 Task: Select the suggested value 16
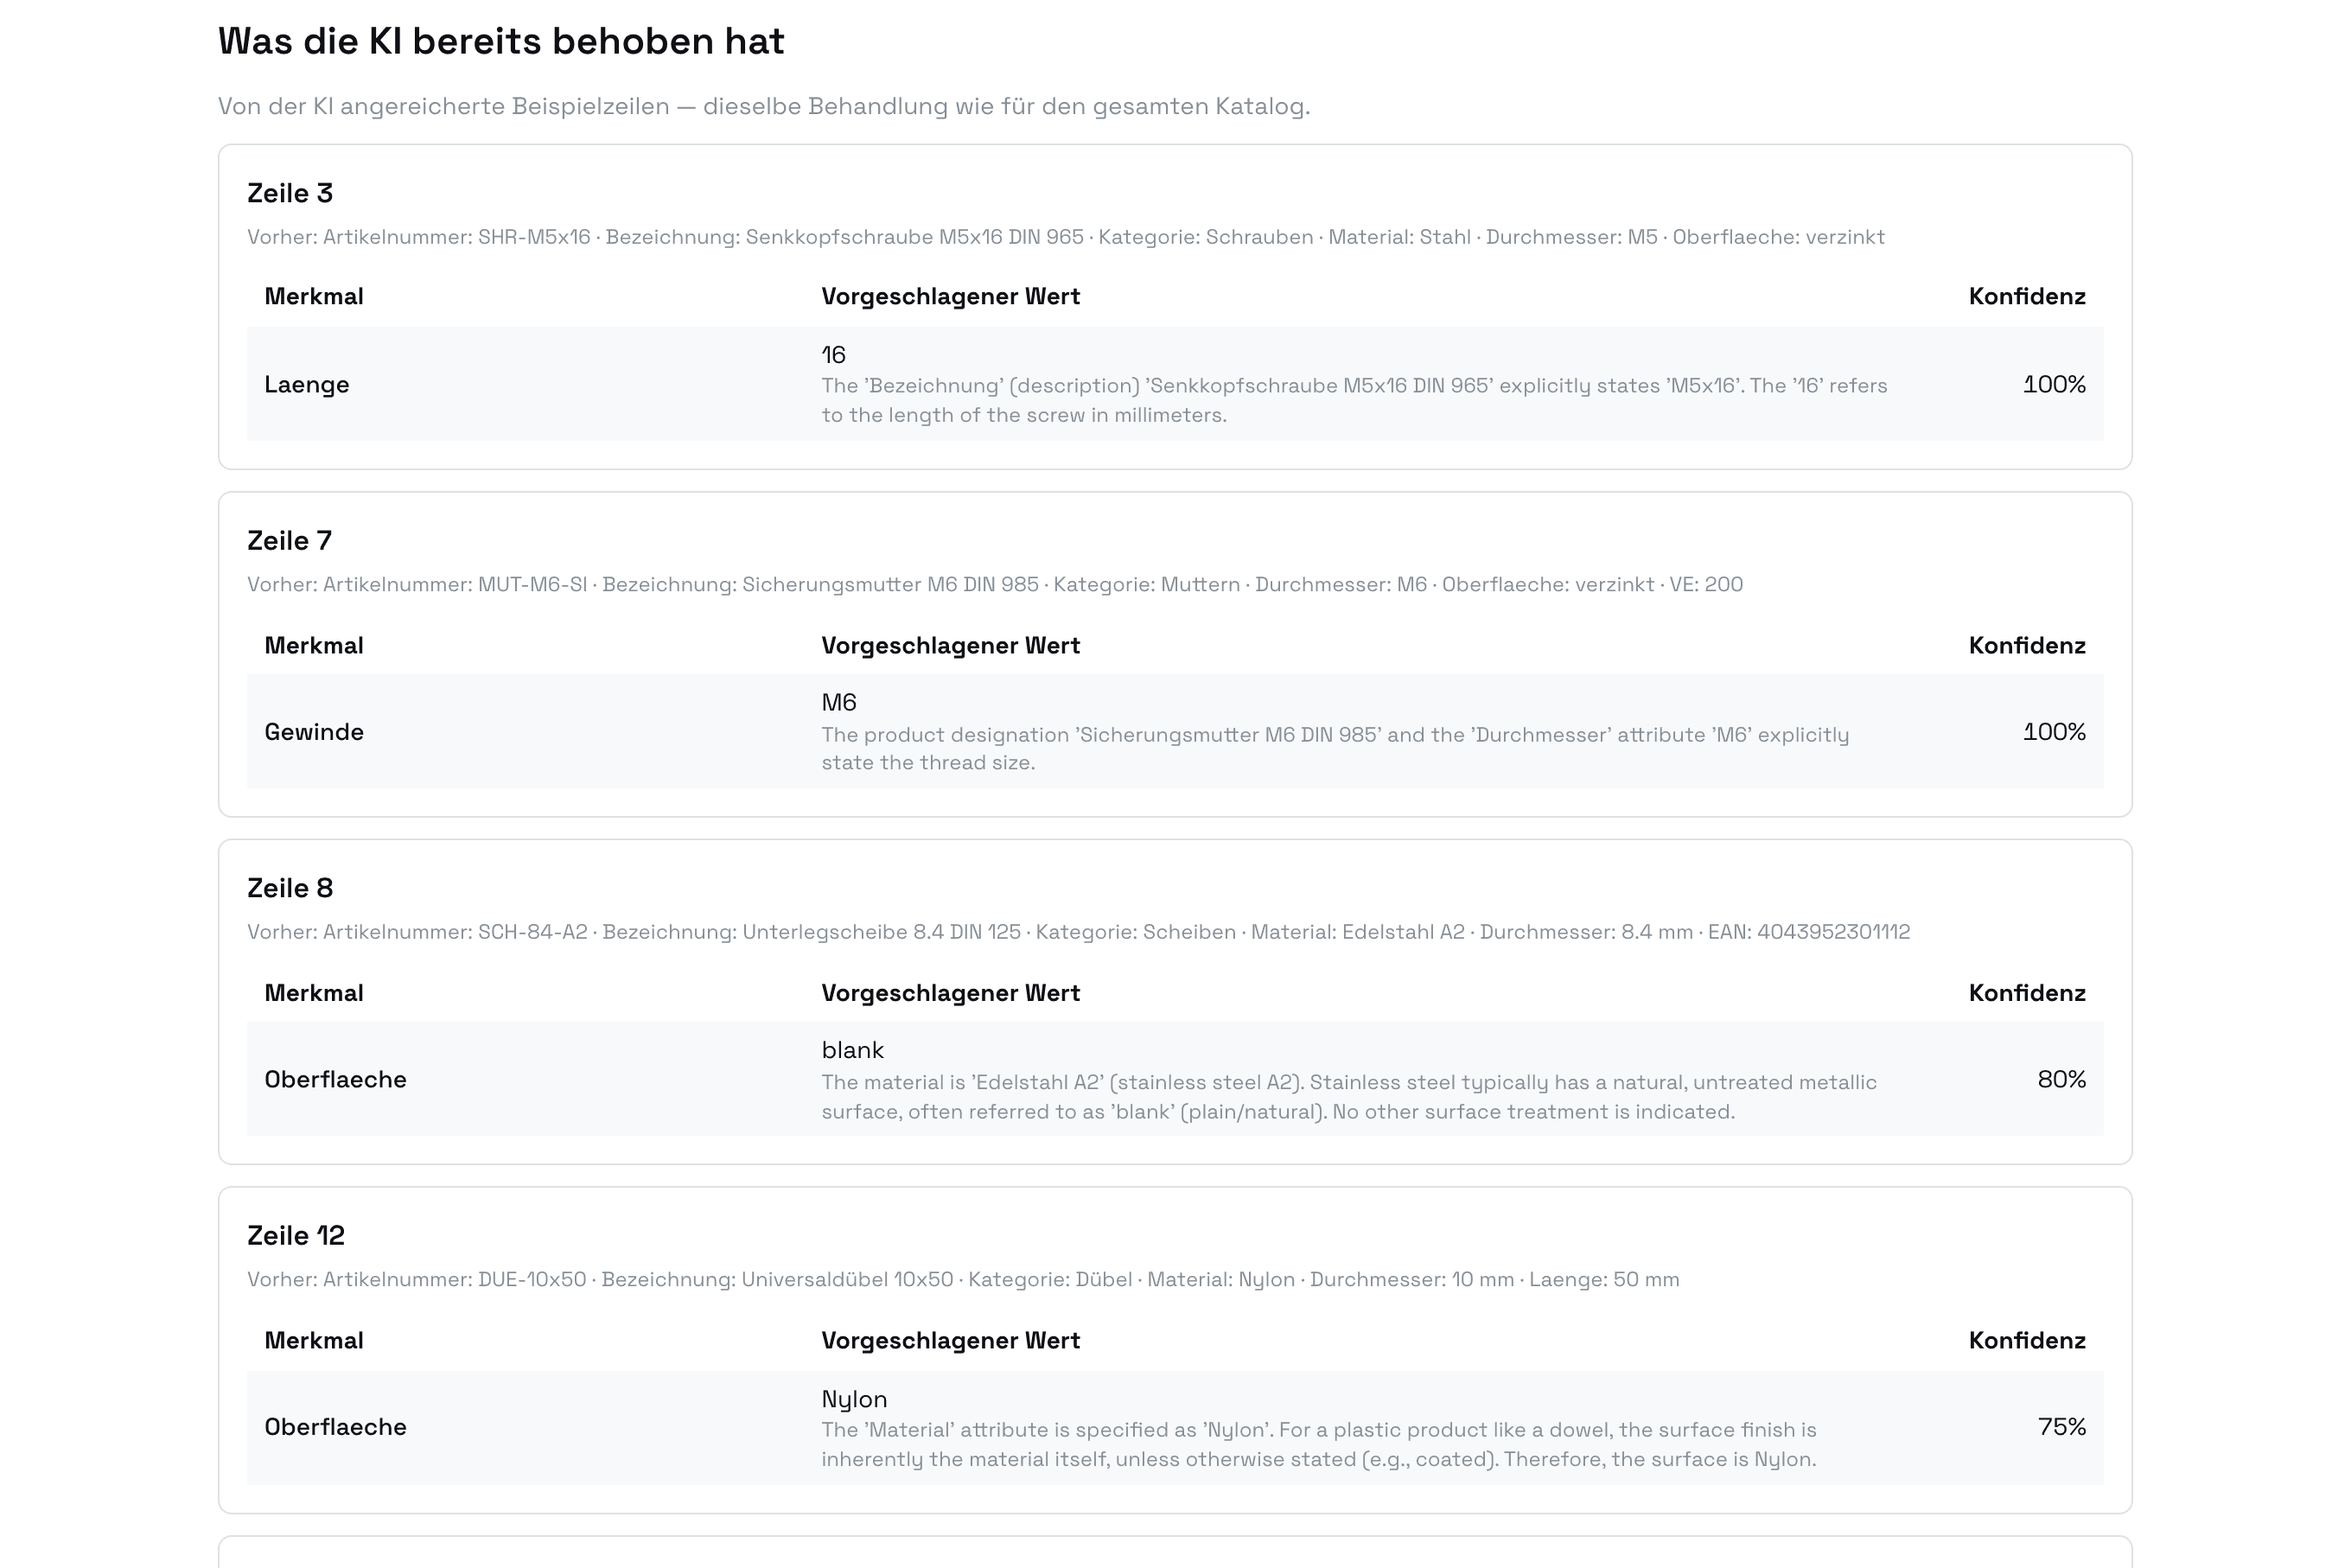[834, 355]
